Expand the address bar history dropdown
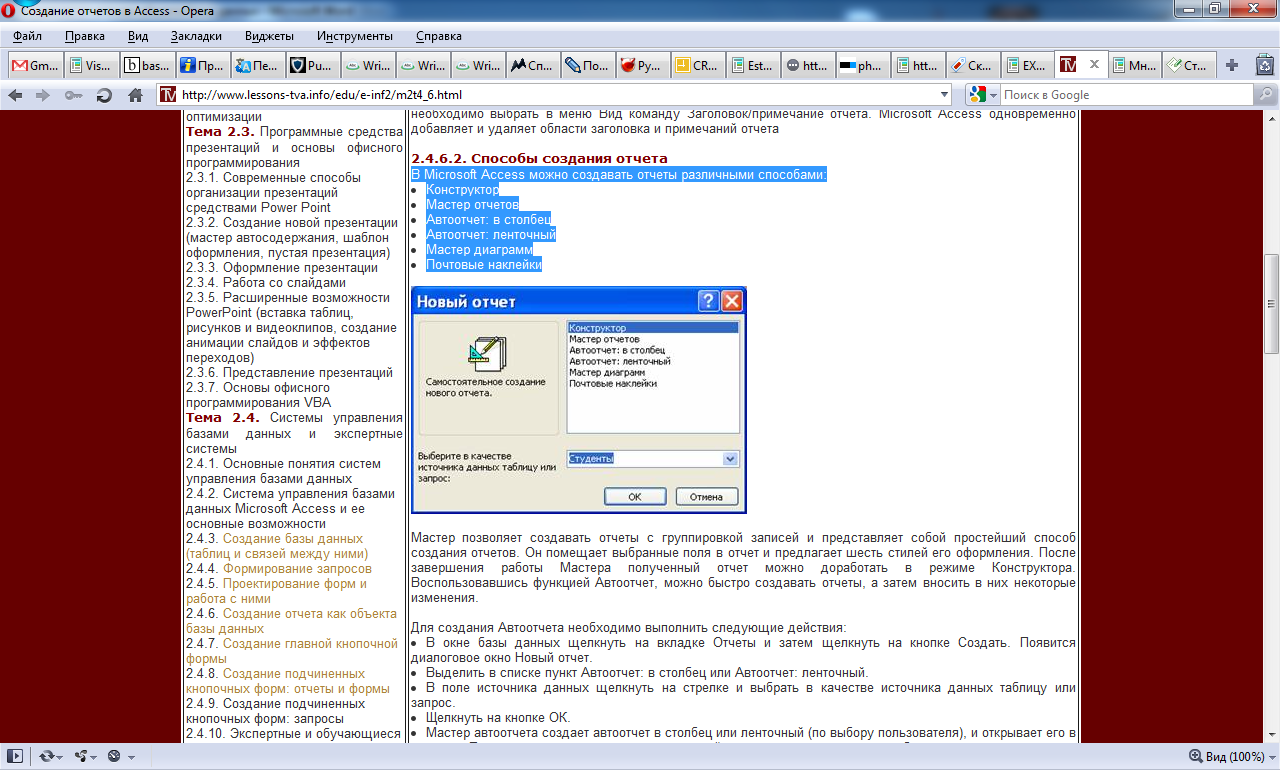1280x770 pixels. (x=945, y=95)
